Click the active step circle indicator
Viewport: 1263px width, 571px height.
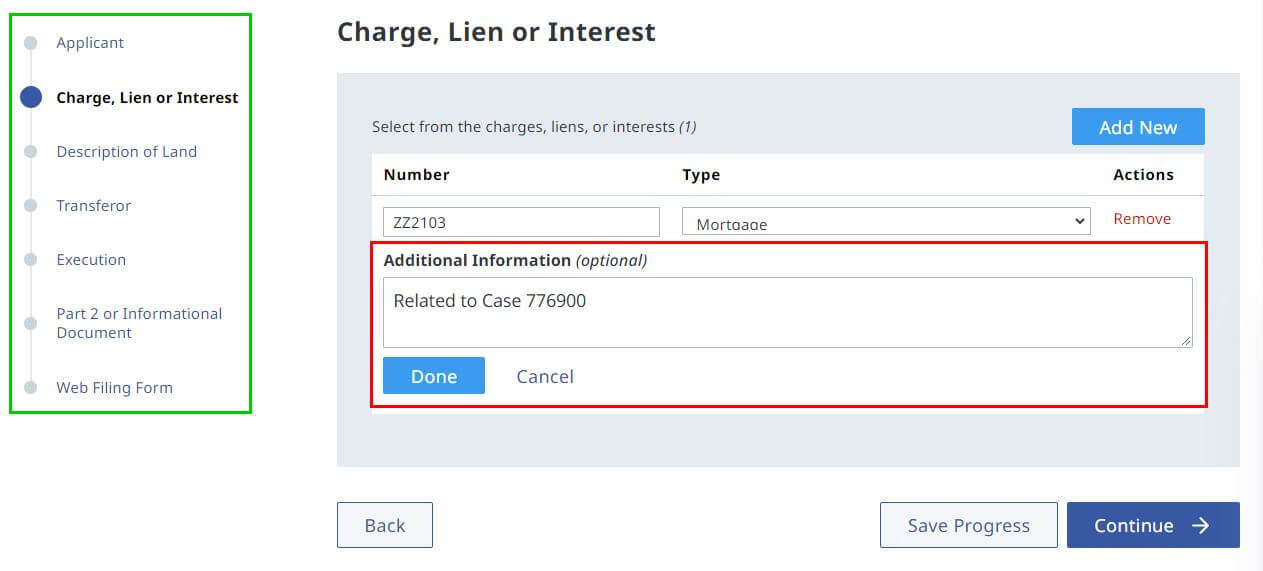(31, 97)
